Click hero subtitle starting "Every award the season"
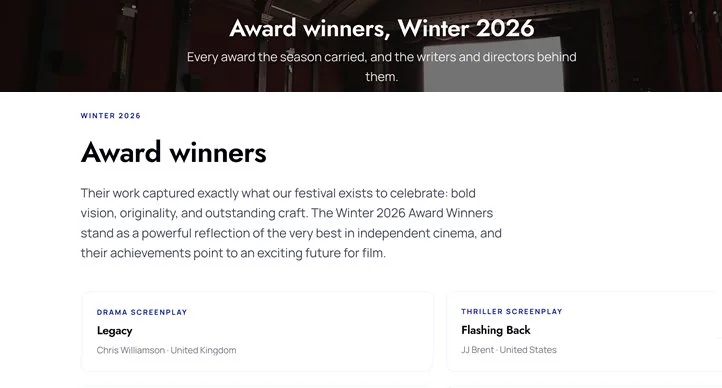The width and height of the screenshot is (722, 388). 382,67
